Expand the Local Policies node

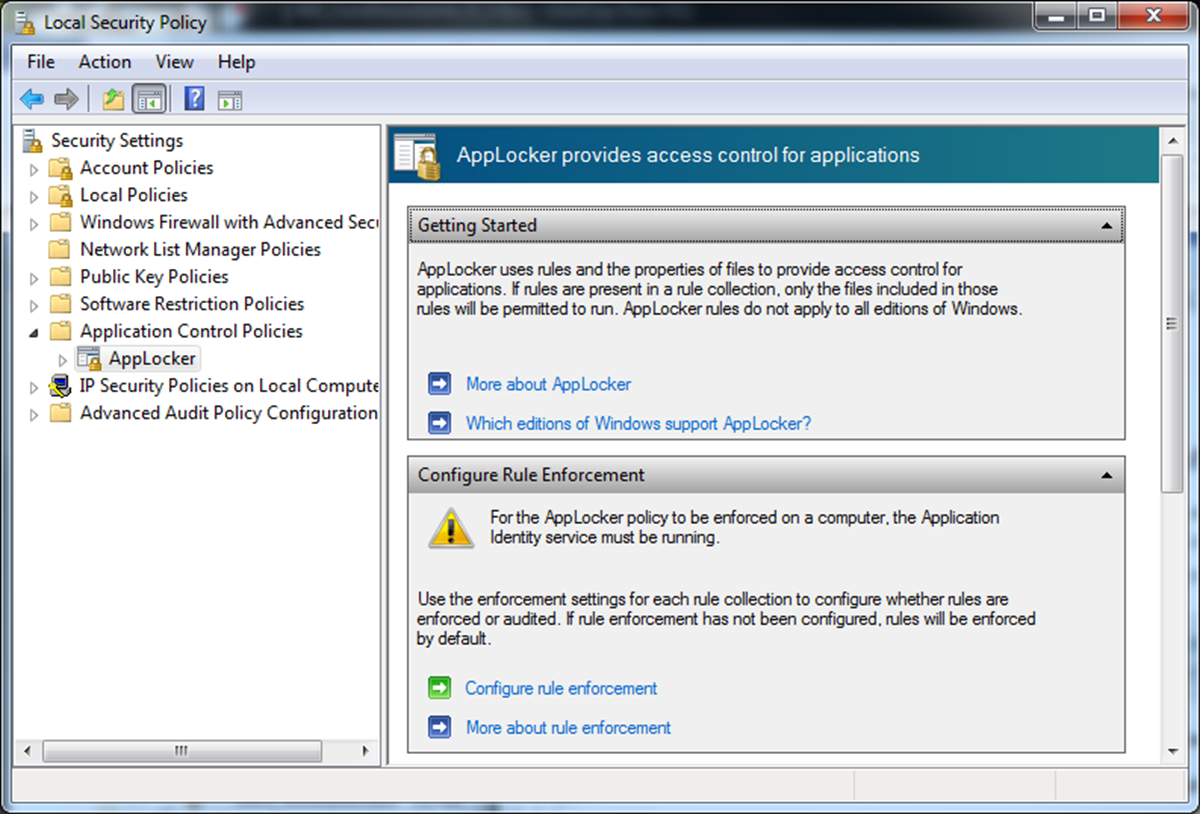(x=35, y=196)
